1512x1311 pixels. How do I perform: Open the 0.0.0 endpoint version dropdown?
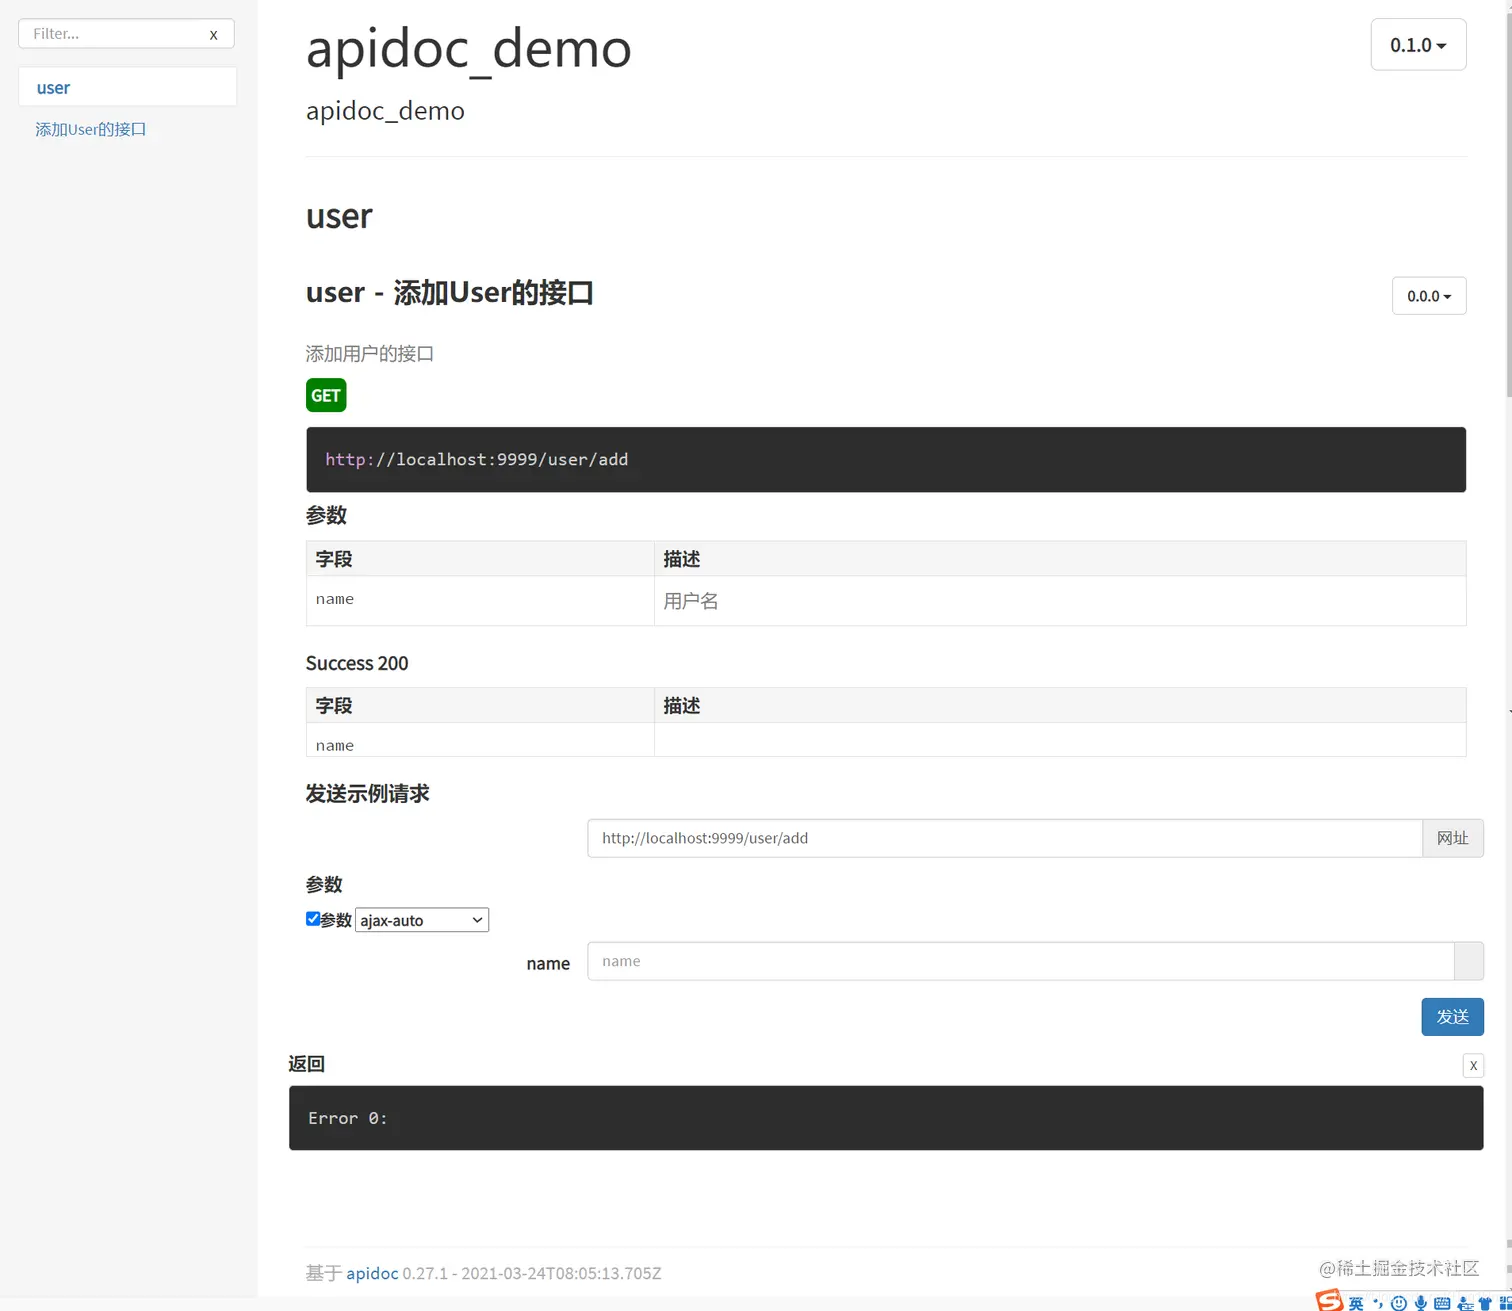coord(1429,296)
